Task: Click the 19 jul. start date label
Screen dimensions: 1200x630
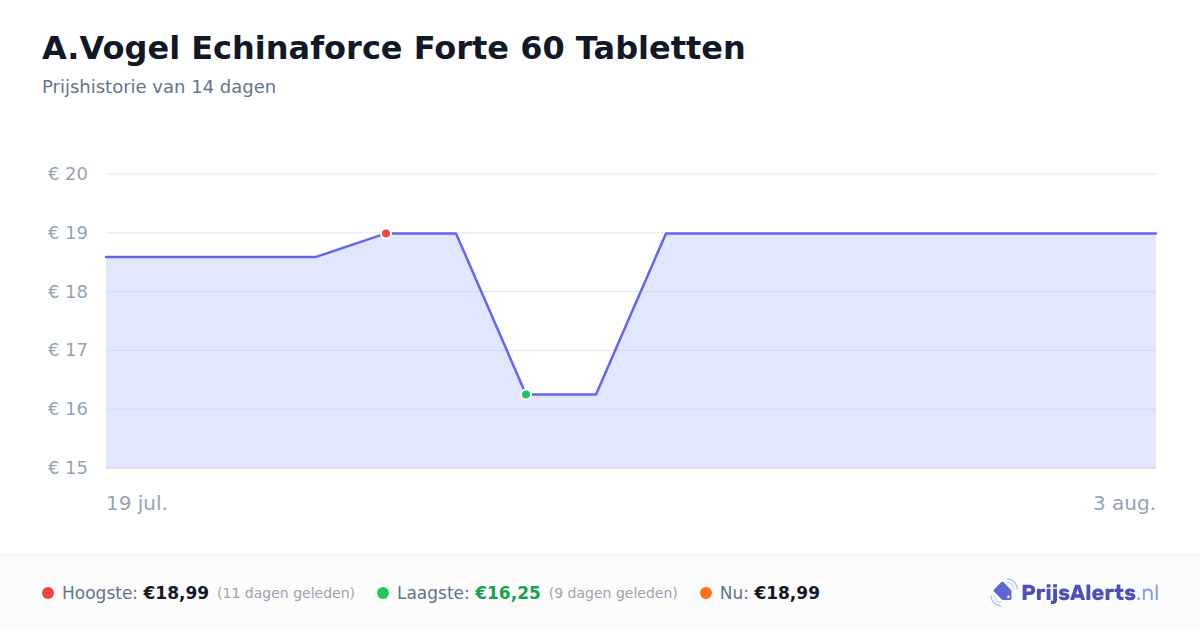Action: coord(137,503)
